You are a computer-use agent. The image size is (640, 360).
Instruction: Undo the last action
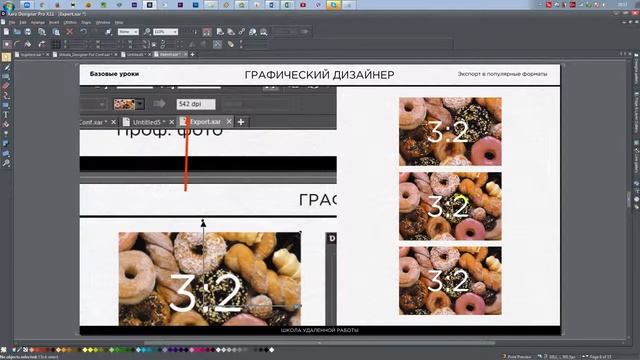84,32
